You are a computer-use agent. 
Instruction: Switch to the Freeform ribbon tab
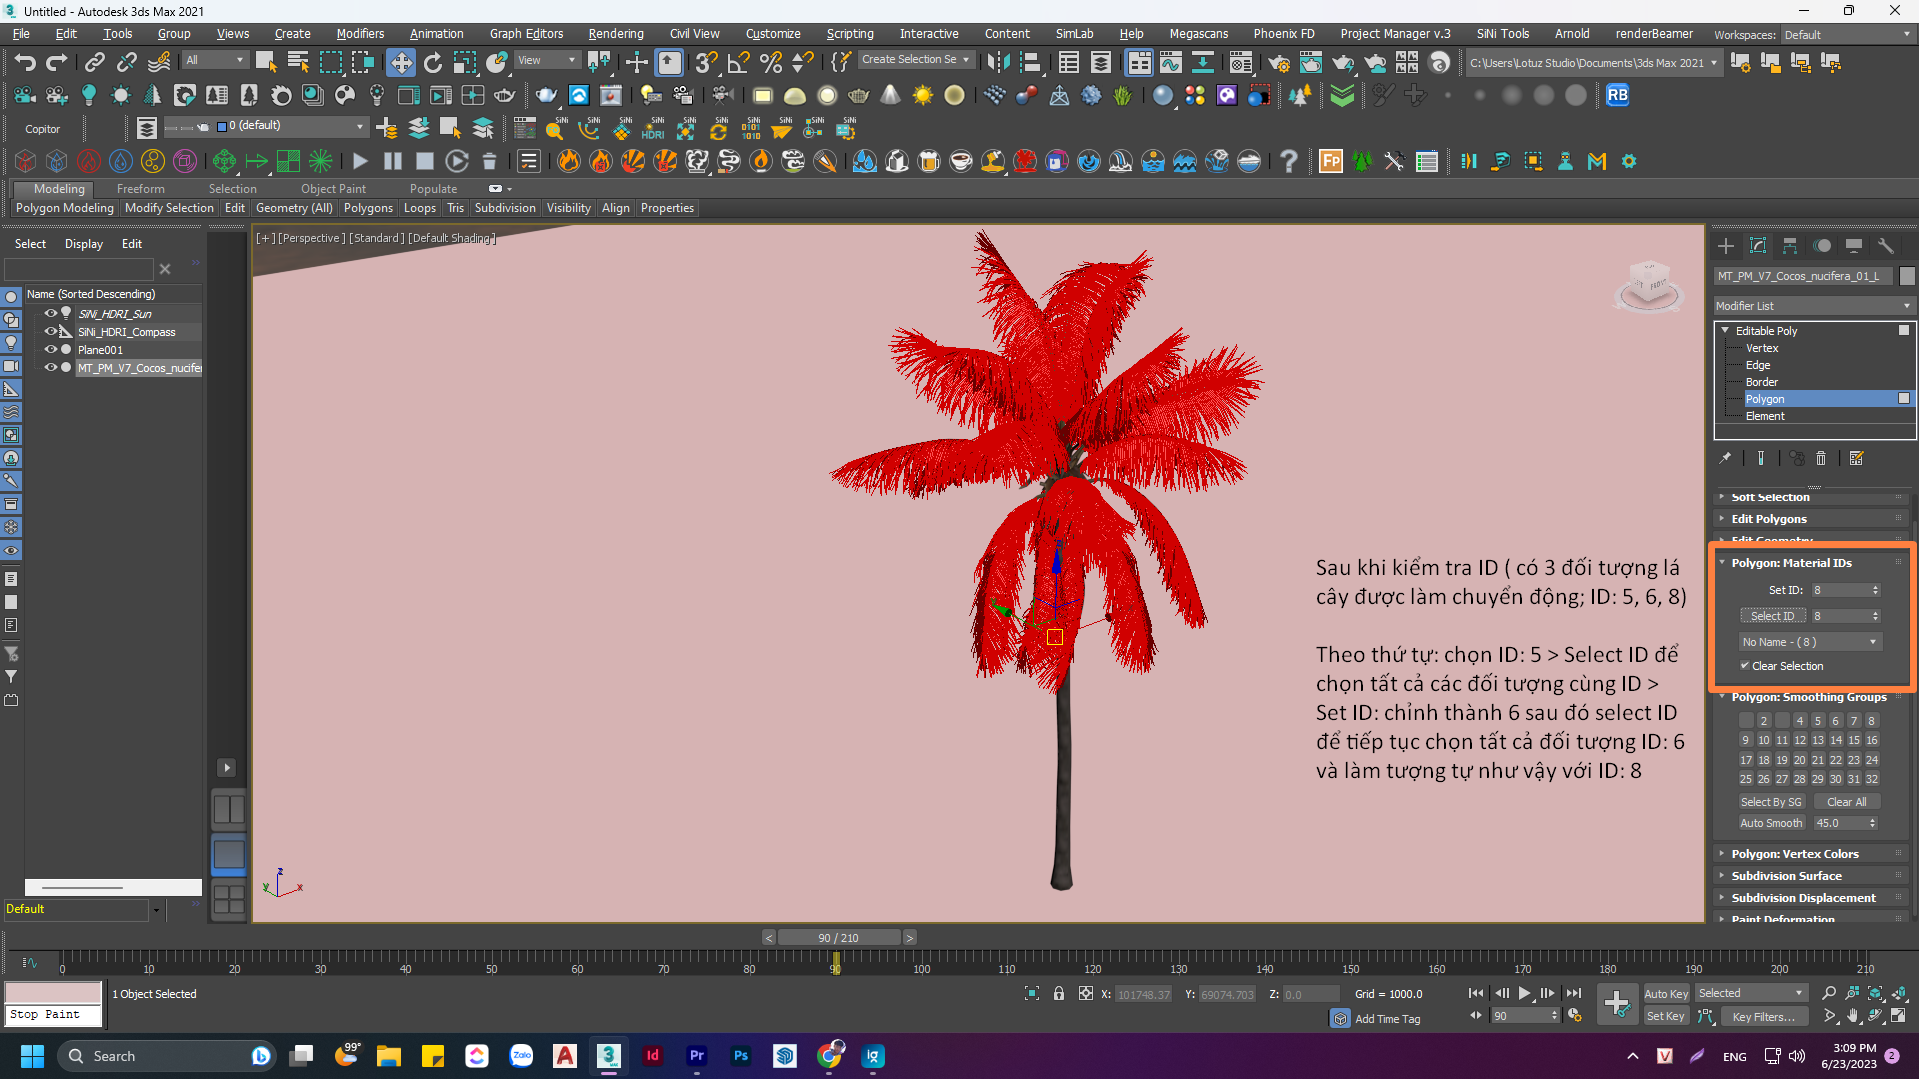[140, 189]
